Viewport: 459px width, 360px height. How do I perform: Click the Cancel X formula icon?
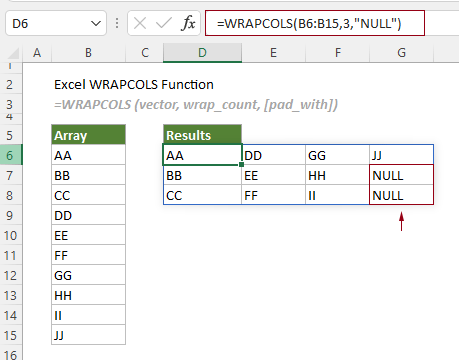140,24
